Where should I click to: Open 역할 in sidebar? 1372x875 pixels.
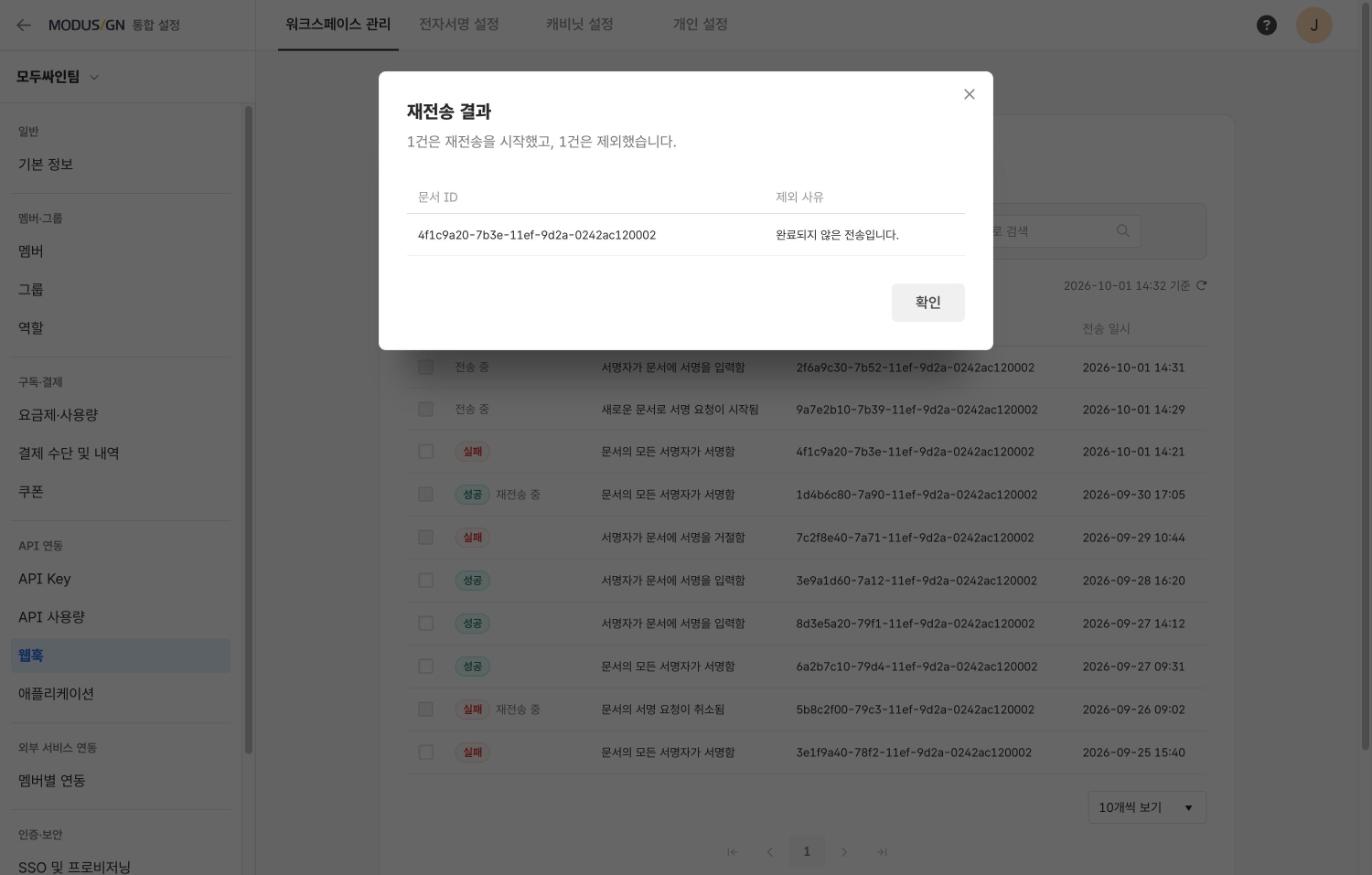point(121,327)
